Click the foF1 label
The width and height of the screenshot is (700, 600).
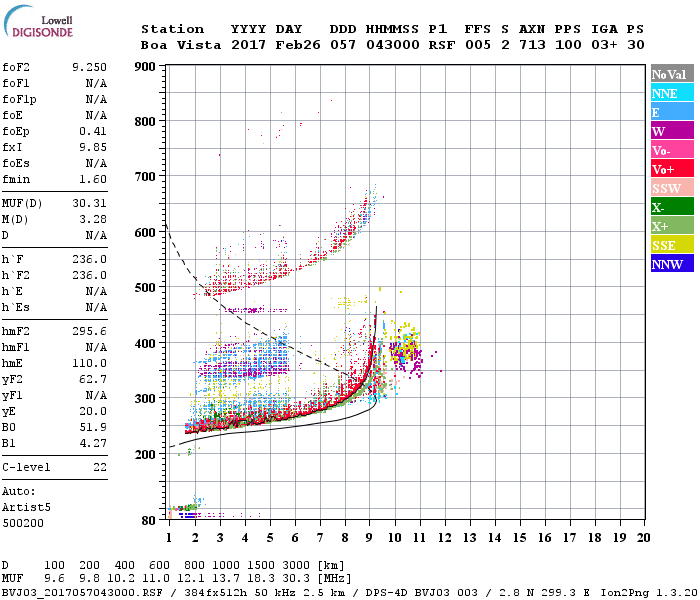16,83
